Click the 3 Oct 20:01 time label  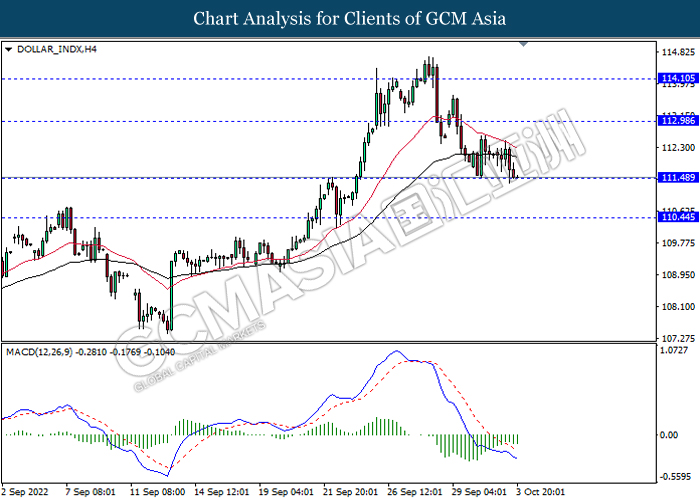click(x=541, y=492)
